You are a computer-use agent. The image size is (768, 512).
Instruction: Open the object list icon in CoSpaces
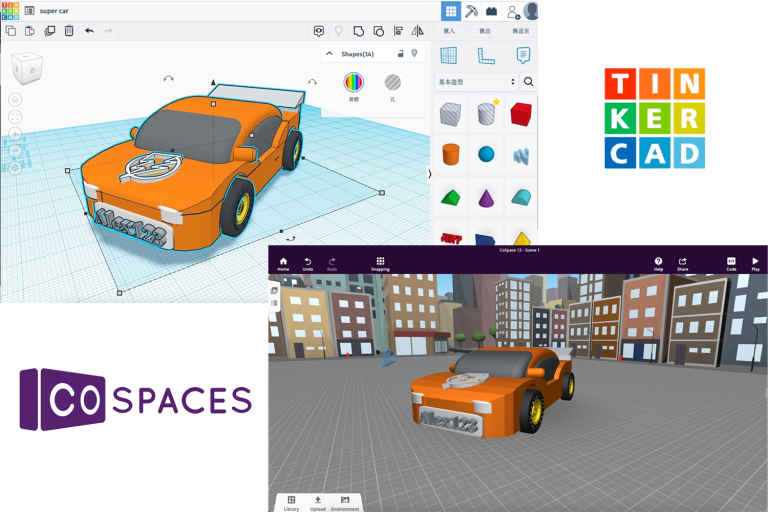coord(274,303)
